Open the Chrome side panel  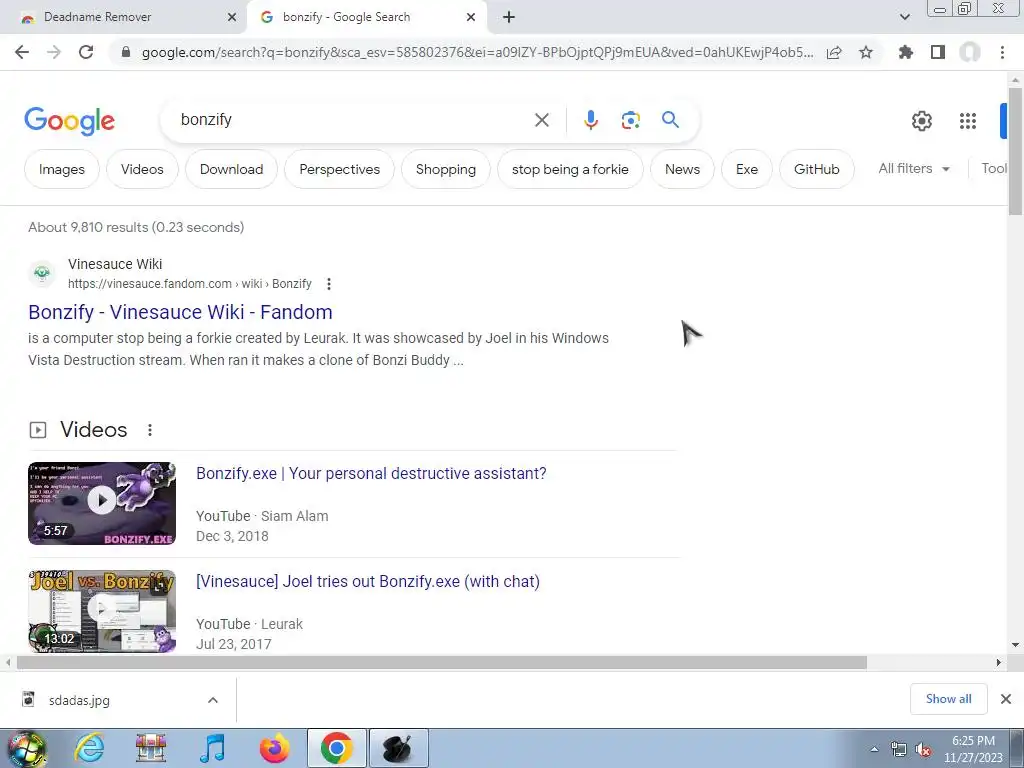coord(938,52)
